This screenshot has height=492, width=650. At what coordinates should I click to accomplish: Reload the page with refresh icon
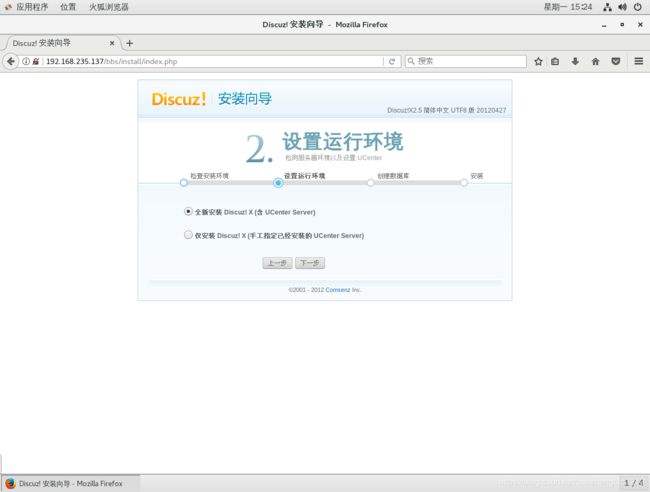tap(392, 61)
